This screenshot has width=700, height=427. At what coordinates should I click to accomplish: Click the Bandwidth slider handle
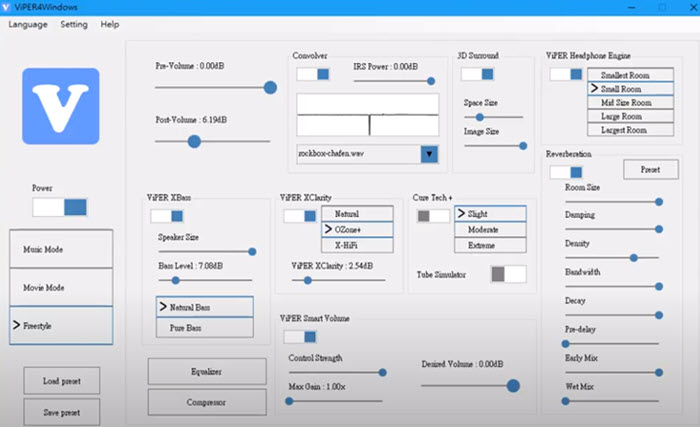[659, 286]
